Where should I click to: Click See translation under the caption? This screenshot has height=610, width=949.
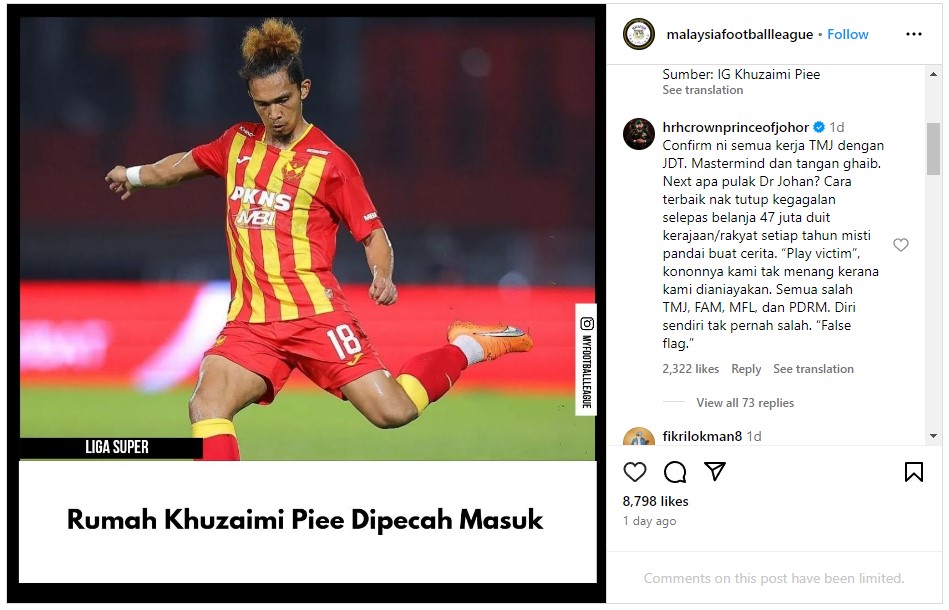click(x=703, y=90)
